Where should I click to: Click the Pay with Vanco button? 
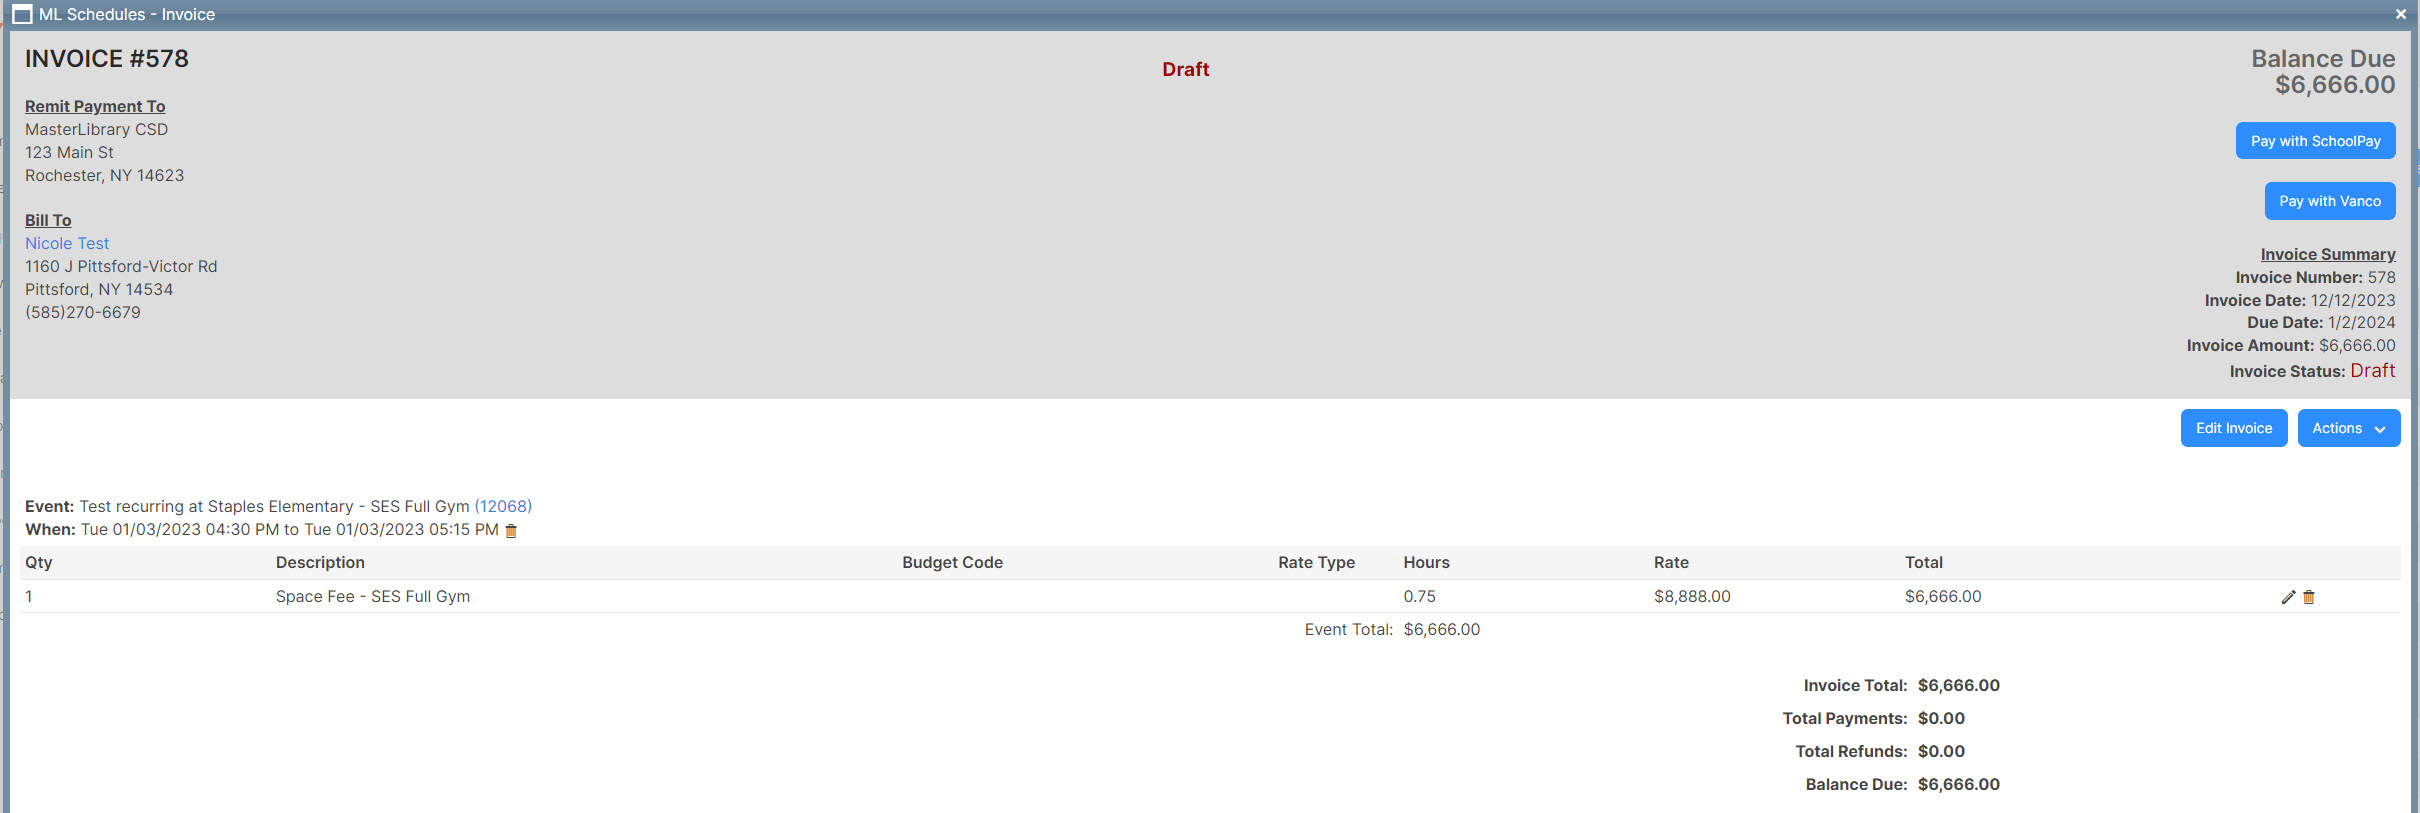pos(2329,201)
